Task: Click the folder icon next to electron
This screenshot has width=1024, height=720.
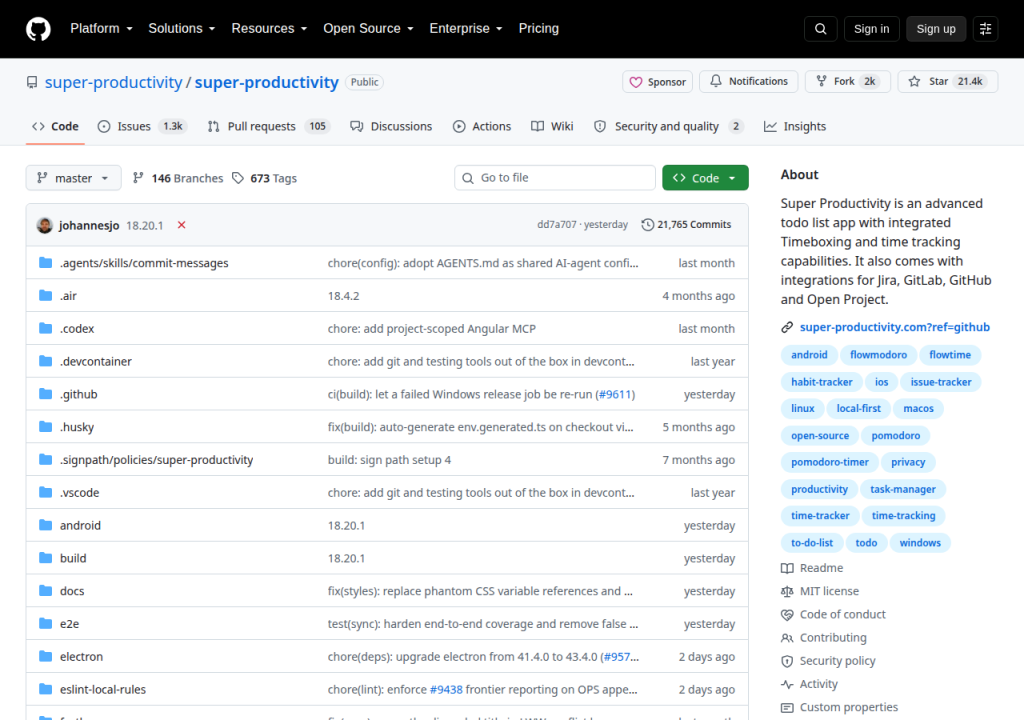Action: tap(45, 657)
